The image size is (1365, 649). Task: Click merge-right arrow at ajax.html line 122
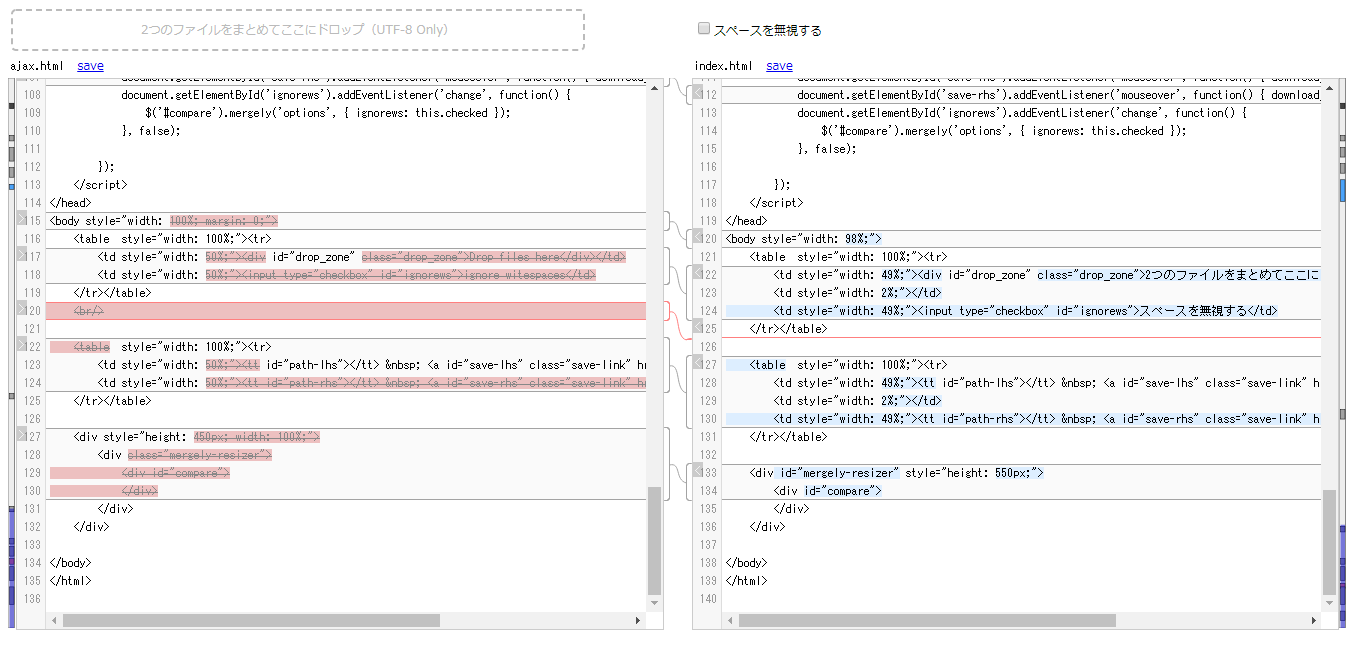tap(22, 345)
